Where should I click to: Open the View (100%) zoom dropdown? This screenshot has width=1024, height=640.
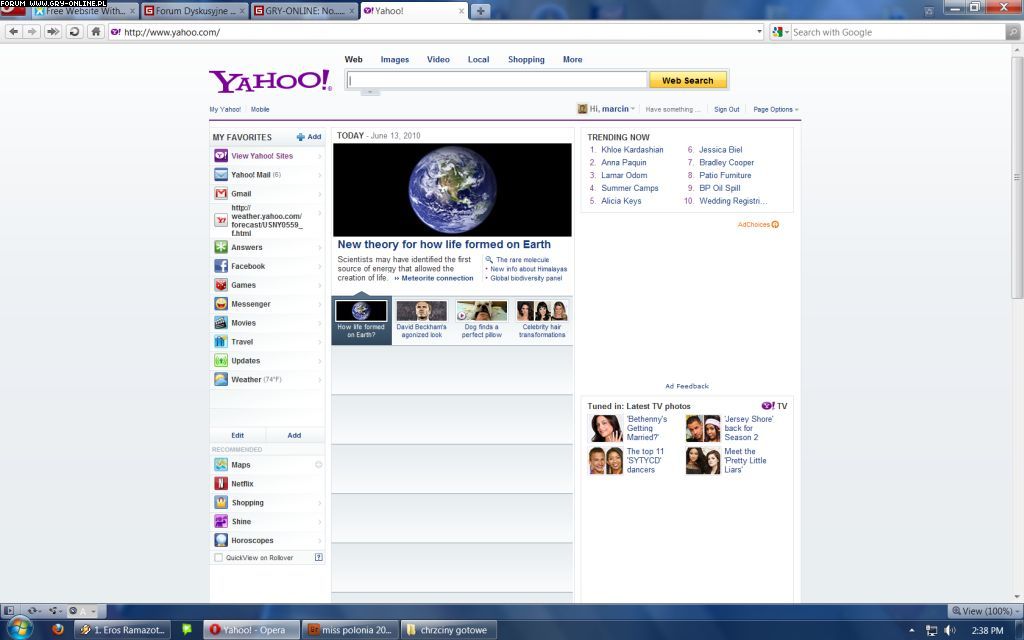(983, 611)
